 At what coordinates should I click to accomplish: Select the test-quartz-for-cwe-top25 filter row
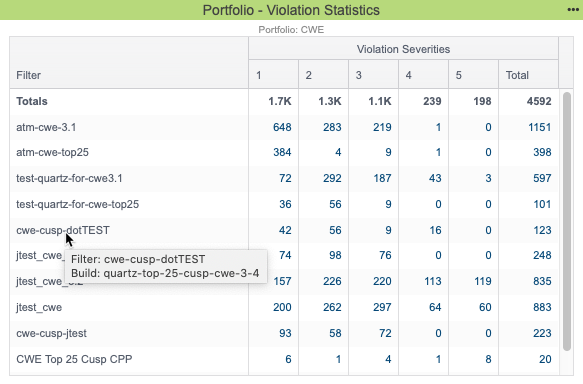[284, 204]
